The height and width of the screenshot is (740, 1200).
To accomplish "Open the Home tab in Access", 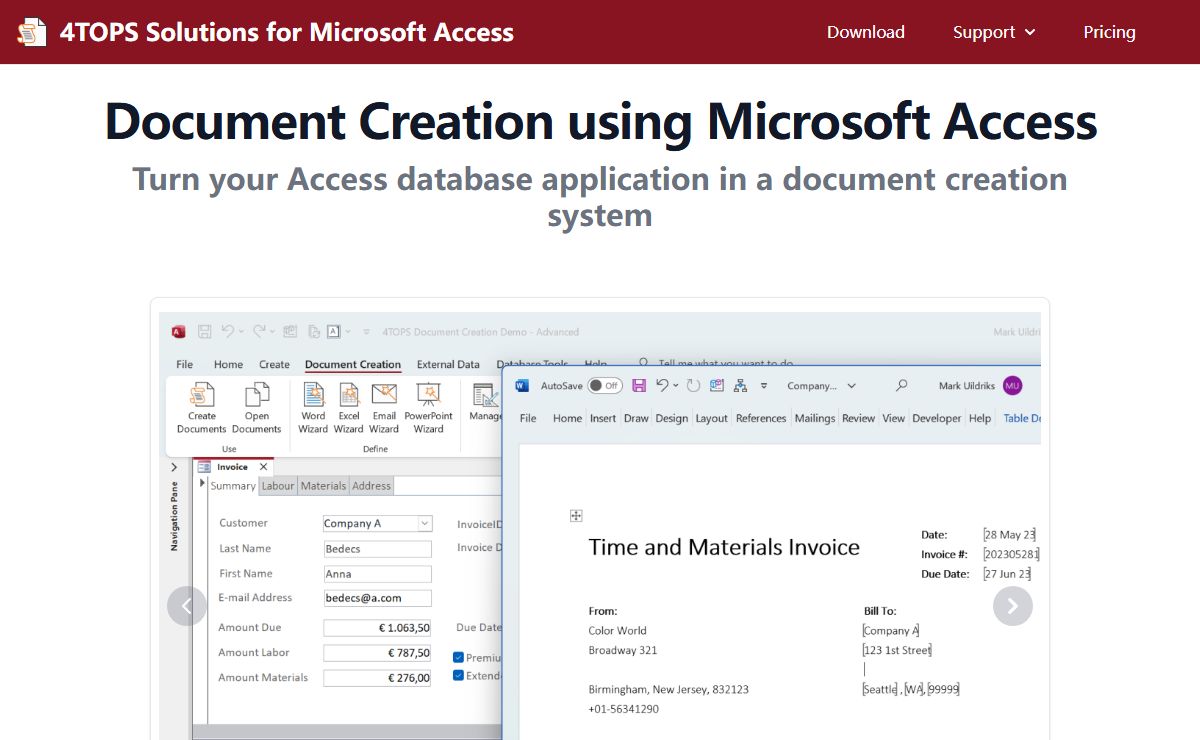I will tap(228, 364).
